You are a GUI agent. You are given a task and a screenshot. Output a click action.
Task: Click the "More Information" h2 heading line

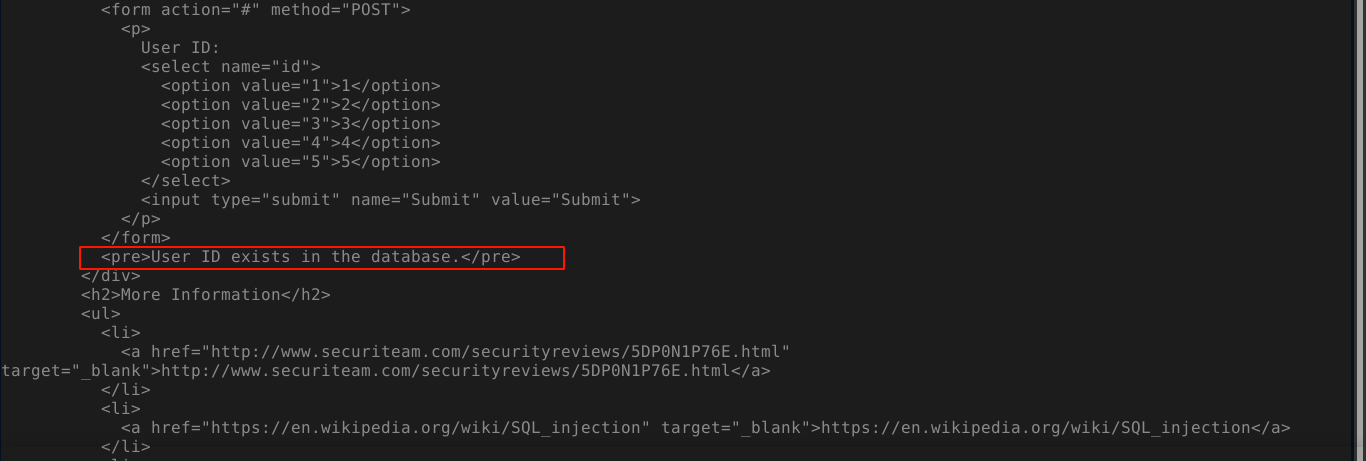206,295
